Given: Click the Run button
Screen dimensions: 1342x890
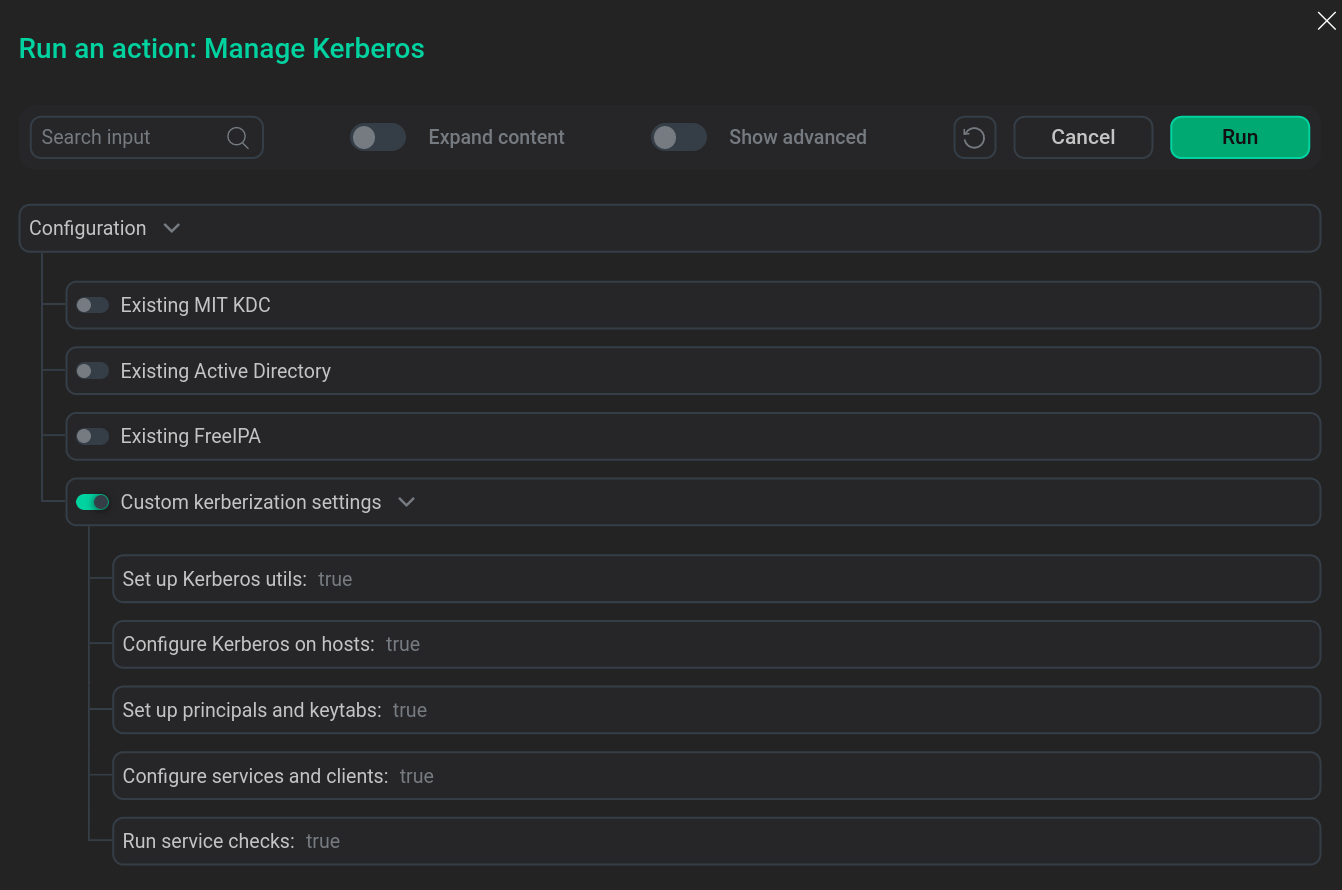Looking at the screenshot, I should coord(1240,138).
